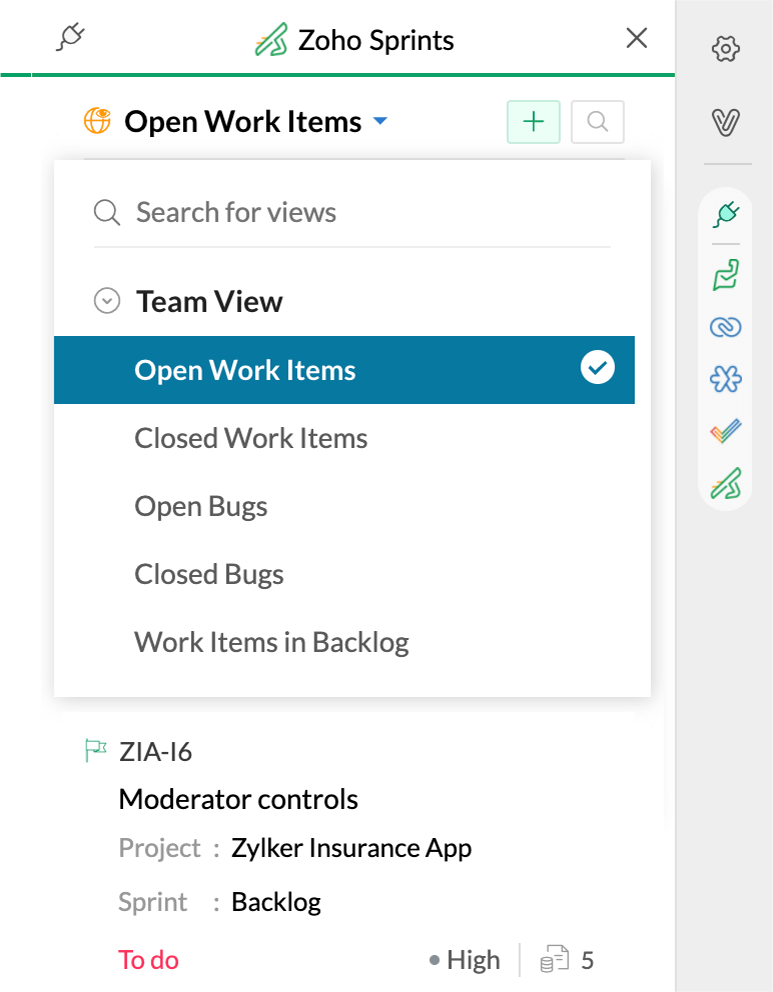Viewport: 773px width, 992px height.
Task: Open settings gear in right sidebar
Action: [x=725, y=48]
